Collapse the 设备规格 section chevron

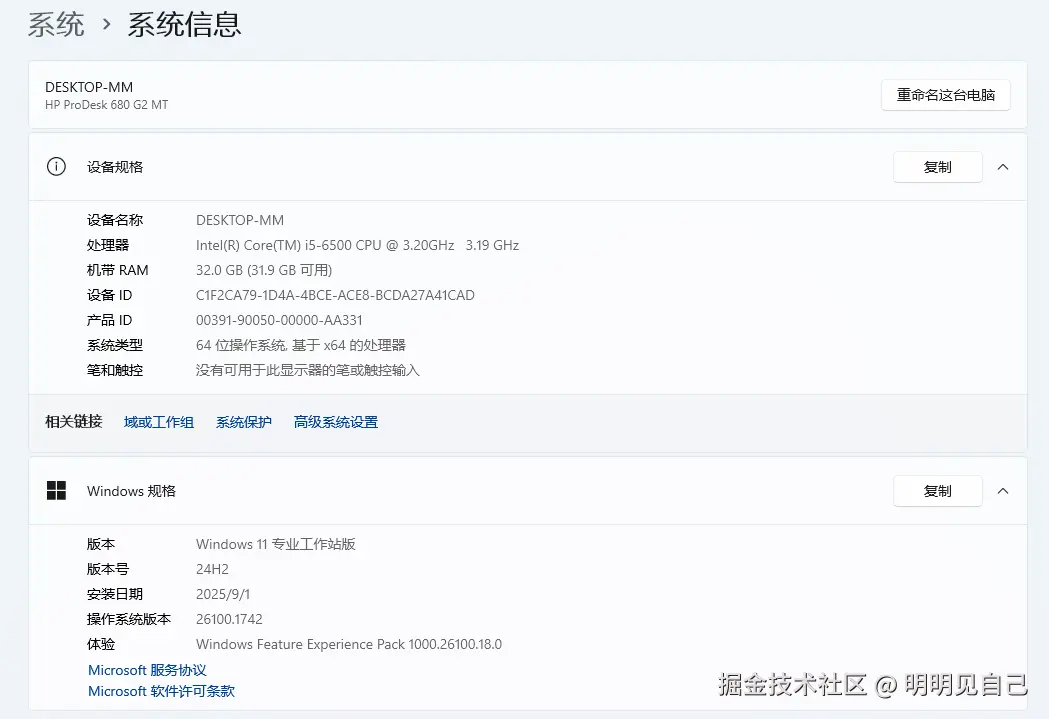[x=1002, y=167]
